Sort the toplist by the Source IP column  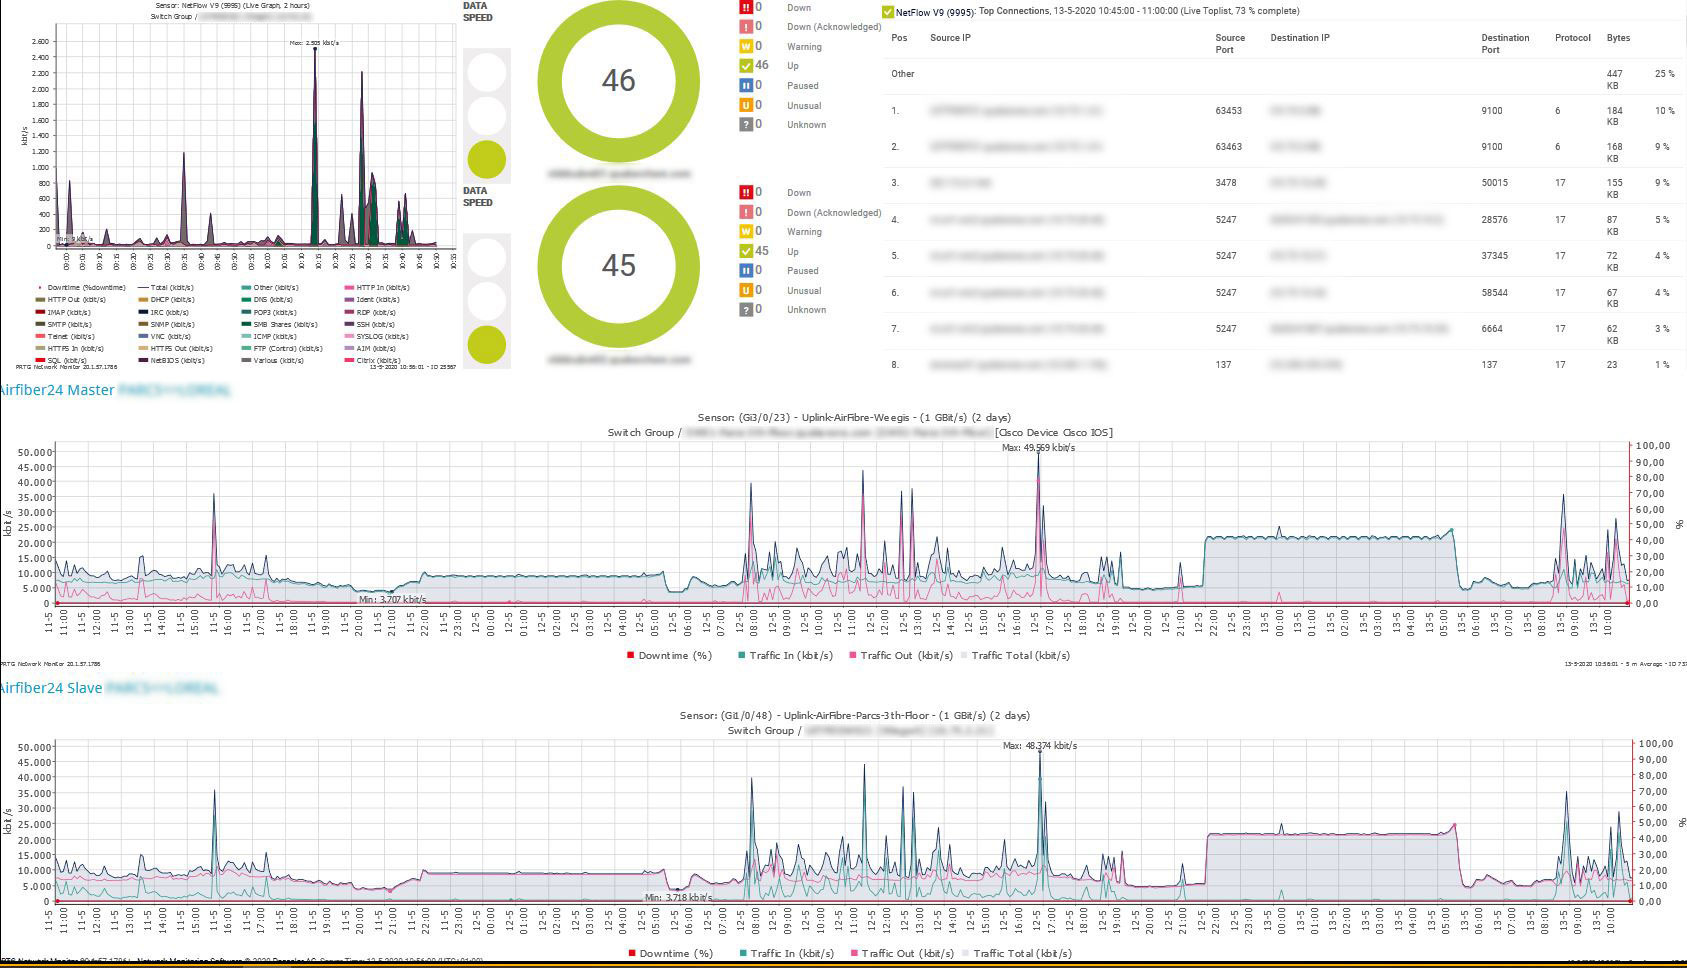[950, 38]
